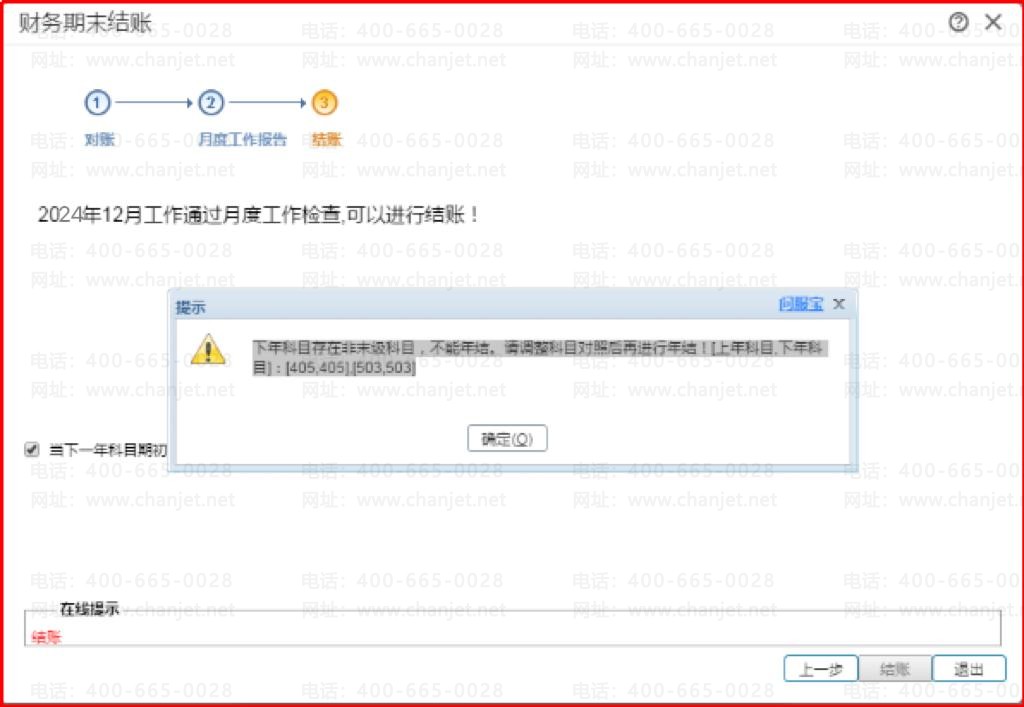Exit using the 退出 button
The image size is (1024, 707).
tap(969, 669)
